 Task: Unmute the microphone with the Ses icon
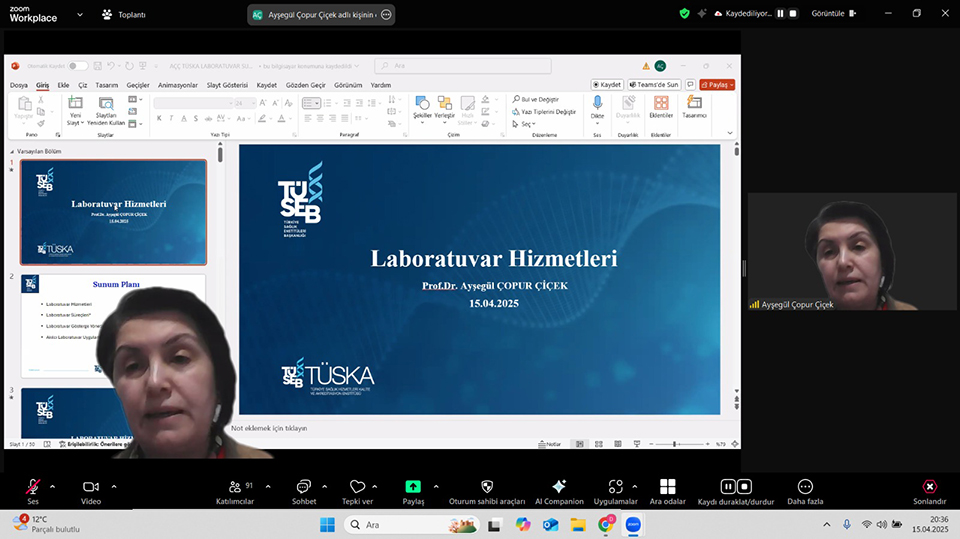(x=33, y=487)
